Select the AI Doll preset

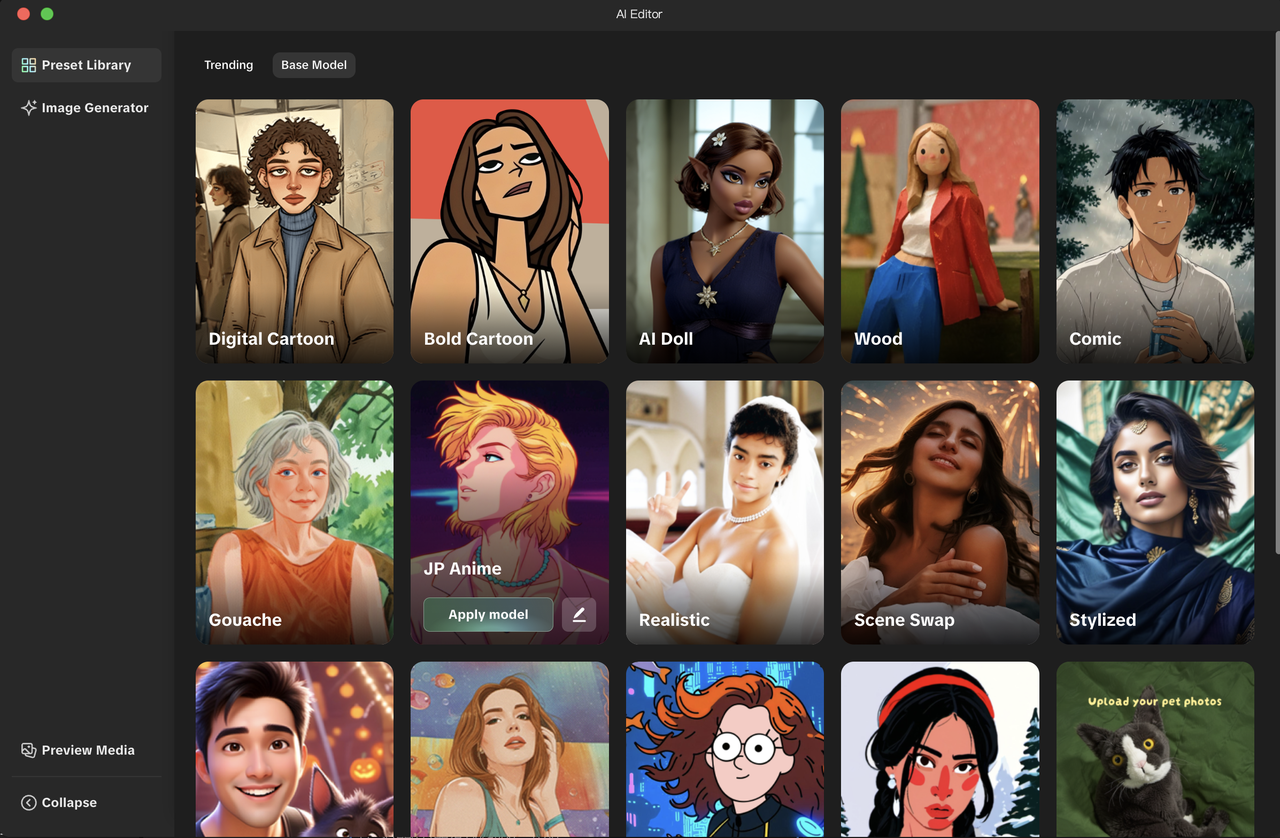pos(725,231)
